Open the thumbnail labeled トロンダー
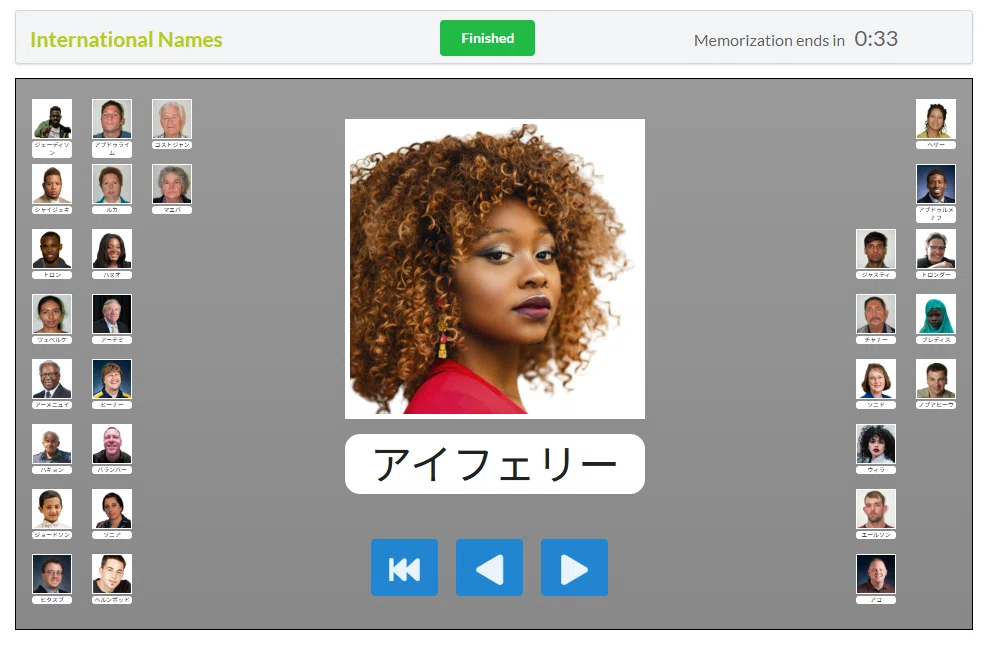 coord(936,249)
